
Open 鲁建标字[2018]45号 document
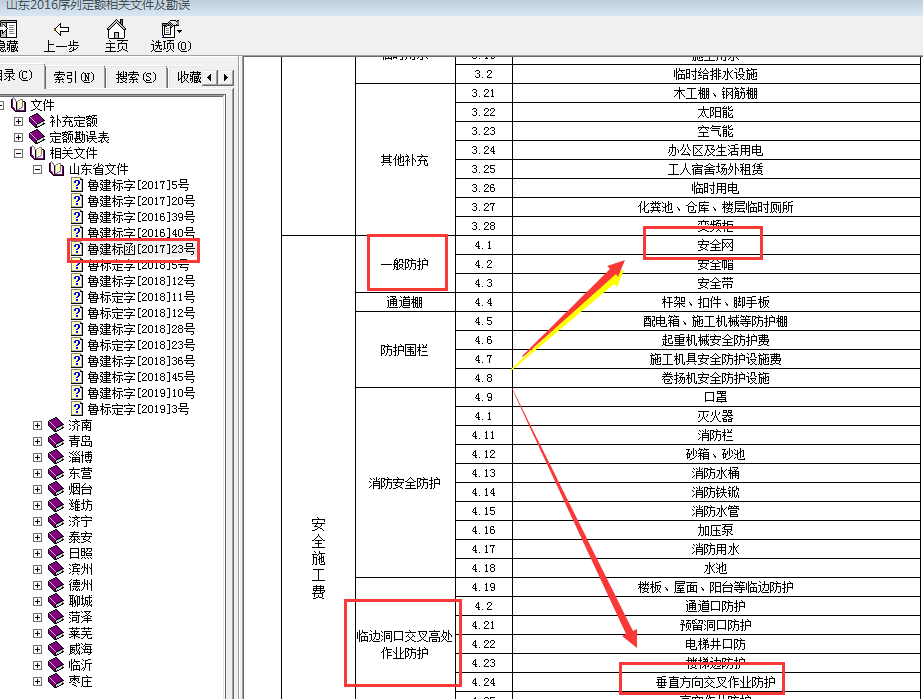pos(141,377)
